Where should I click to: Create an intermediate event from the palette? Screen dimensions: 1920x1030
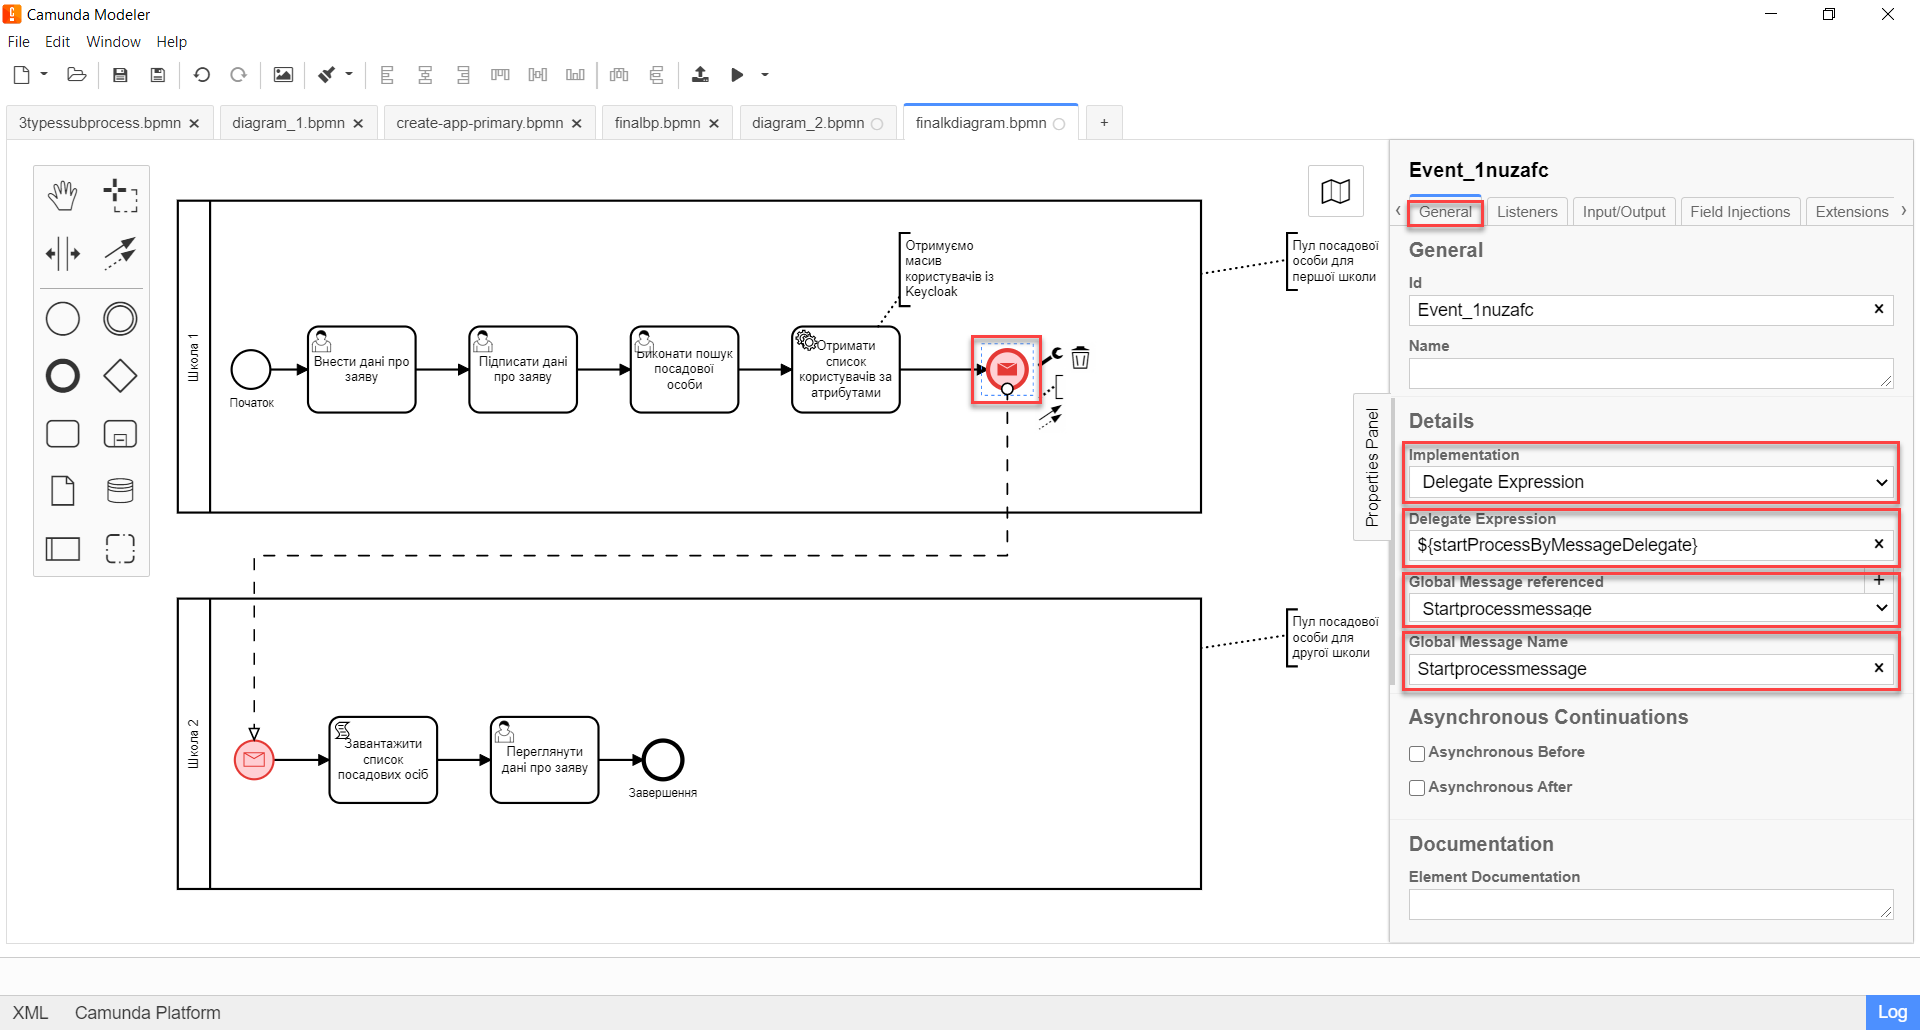coord(120,319)
